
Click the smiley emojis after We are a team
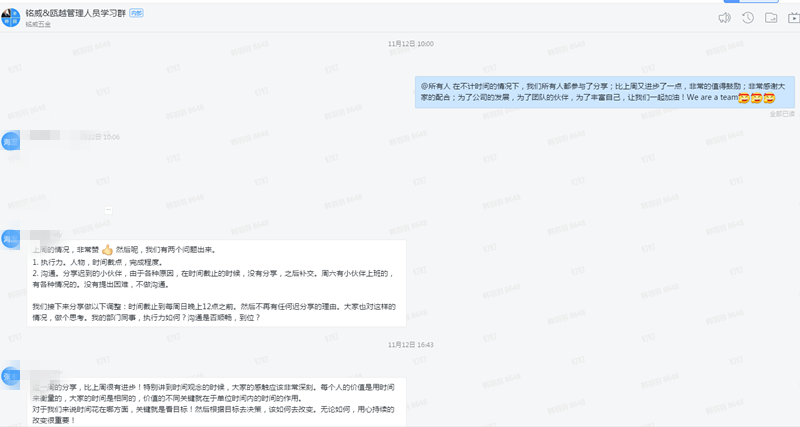click(x=757, y=98)
